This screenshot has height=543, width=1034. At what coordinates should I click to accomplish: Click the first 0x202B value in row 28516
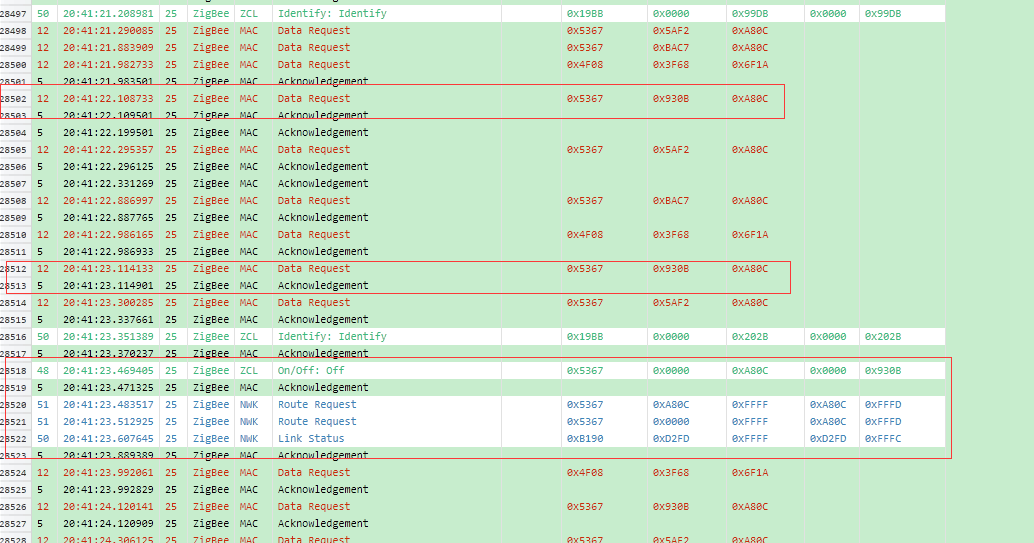[750, 336]
